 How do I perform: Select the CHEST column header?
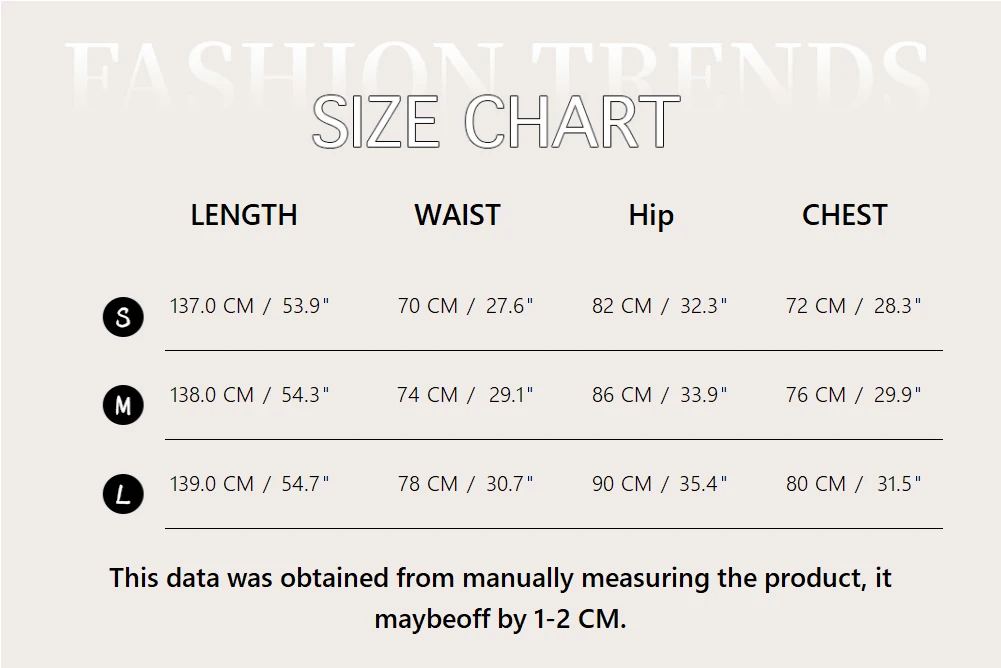[x=844, y=215]
